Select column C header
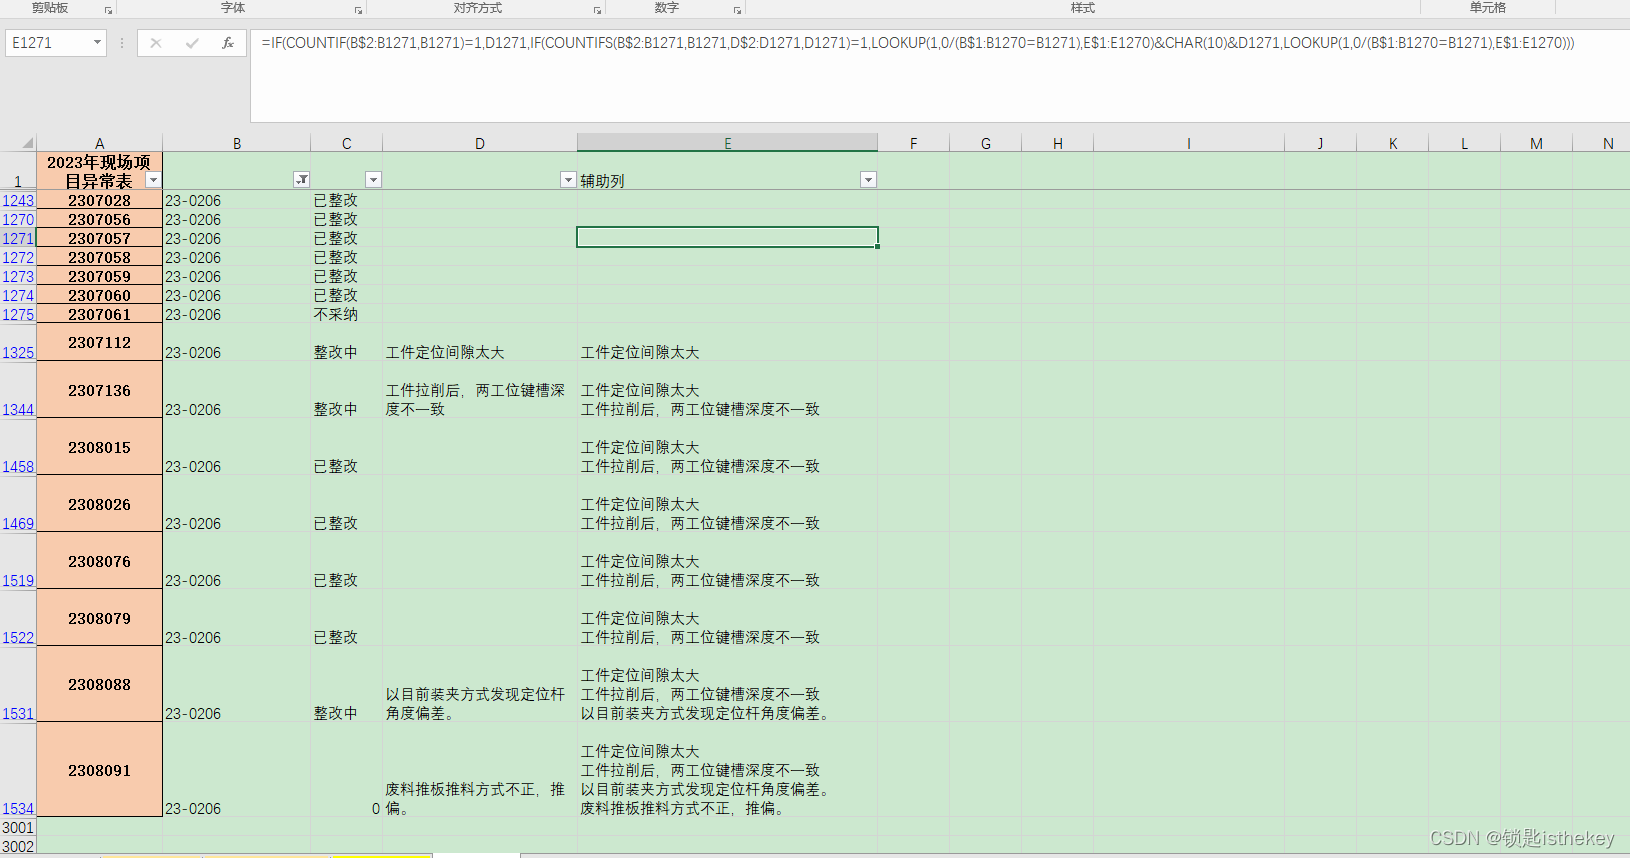 click(346, 143)
